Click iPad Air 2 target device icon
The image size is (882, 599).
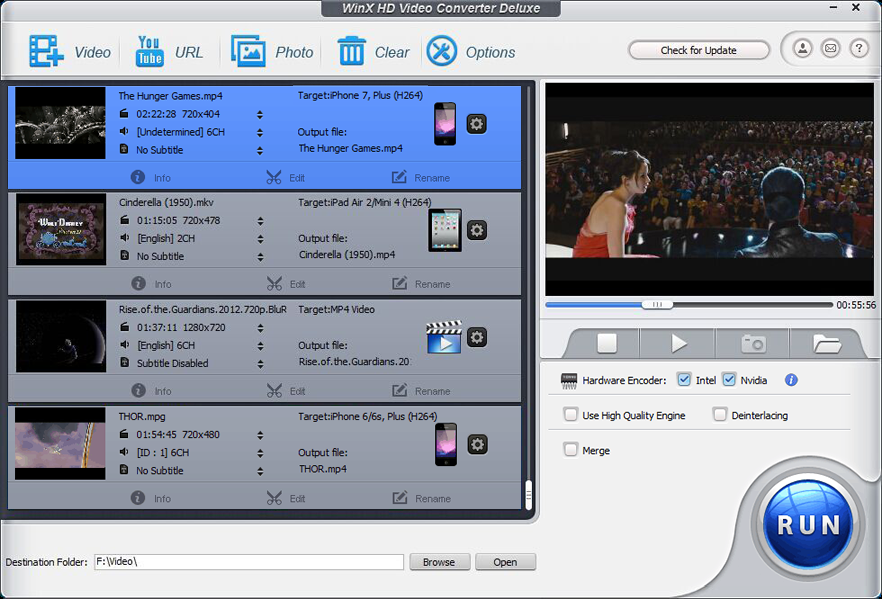click(445, 231)
